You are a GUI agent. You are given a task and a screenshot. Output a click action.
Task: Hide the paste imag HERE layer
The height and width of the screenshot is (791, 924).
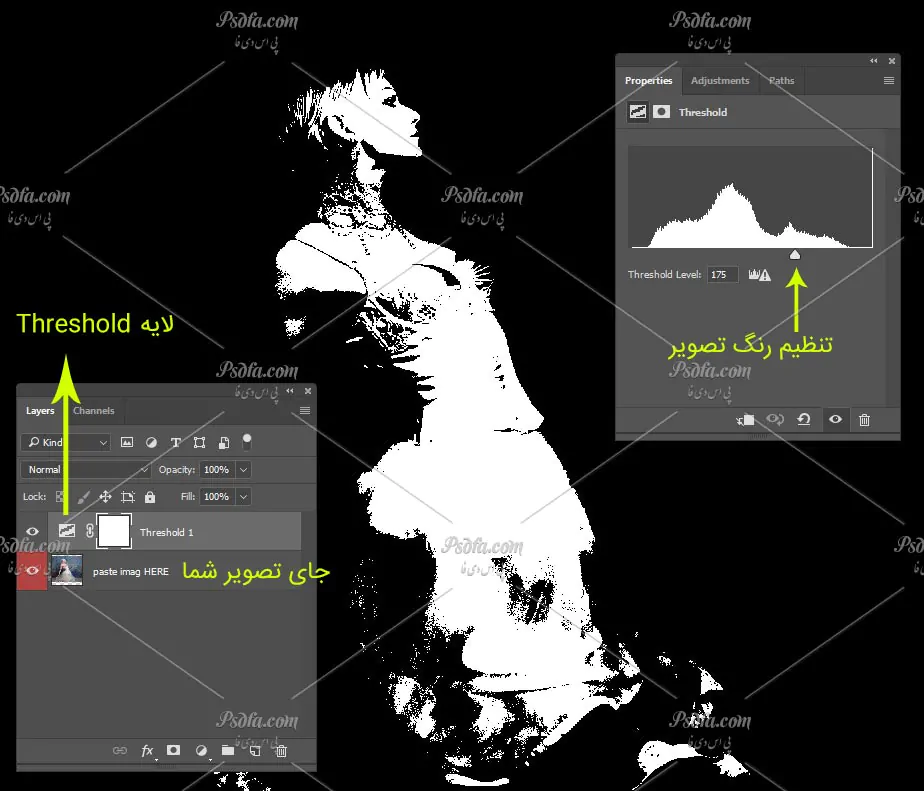coord(32,570)
